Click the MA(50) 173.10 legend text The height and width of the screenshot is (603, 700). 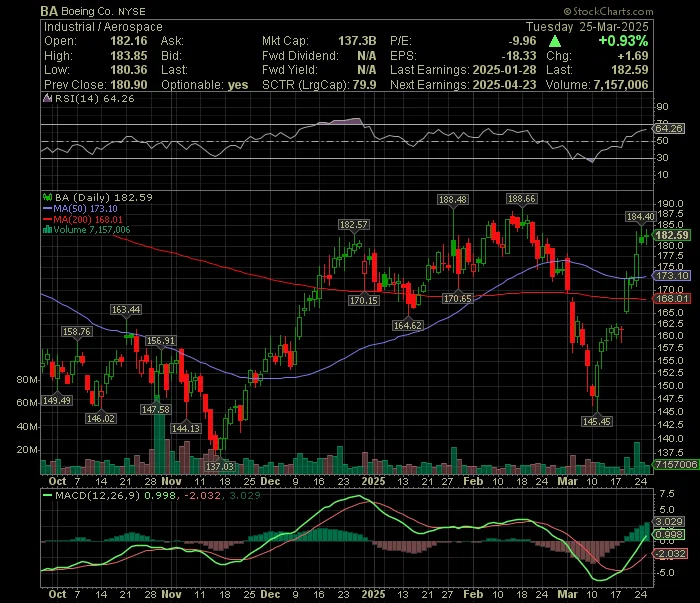pos(86,208)
